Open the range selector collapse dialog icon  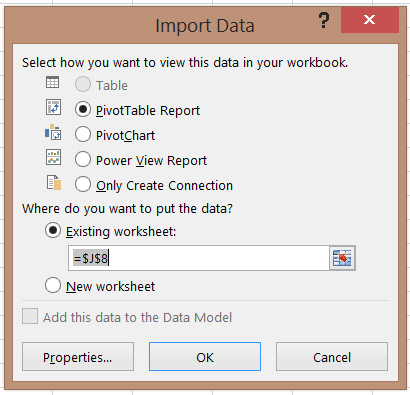tap(342, 258)
